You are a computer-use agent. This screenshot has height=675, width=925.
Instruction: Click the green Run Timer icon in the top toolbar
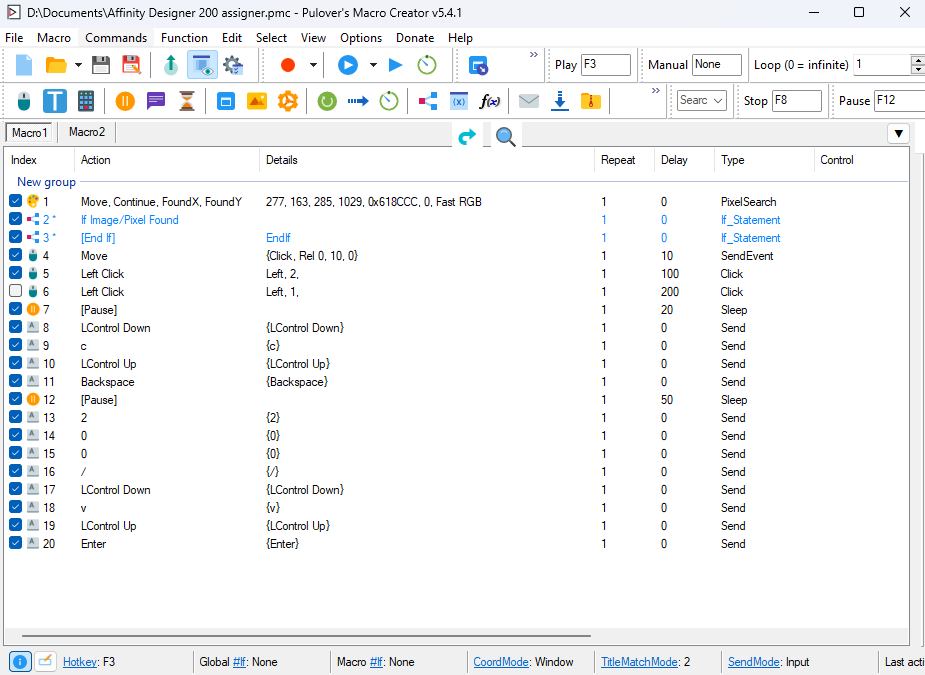(x=427, y=65)
